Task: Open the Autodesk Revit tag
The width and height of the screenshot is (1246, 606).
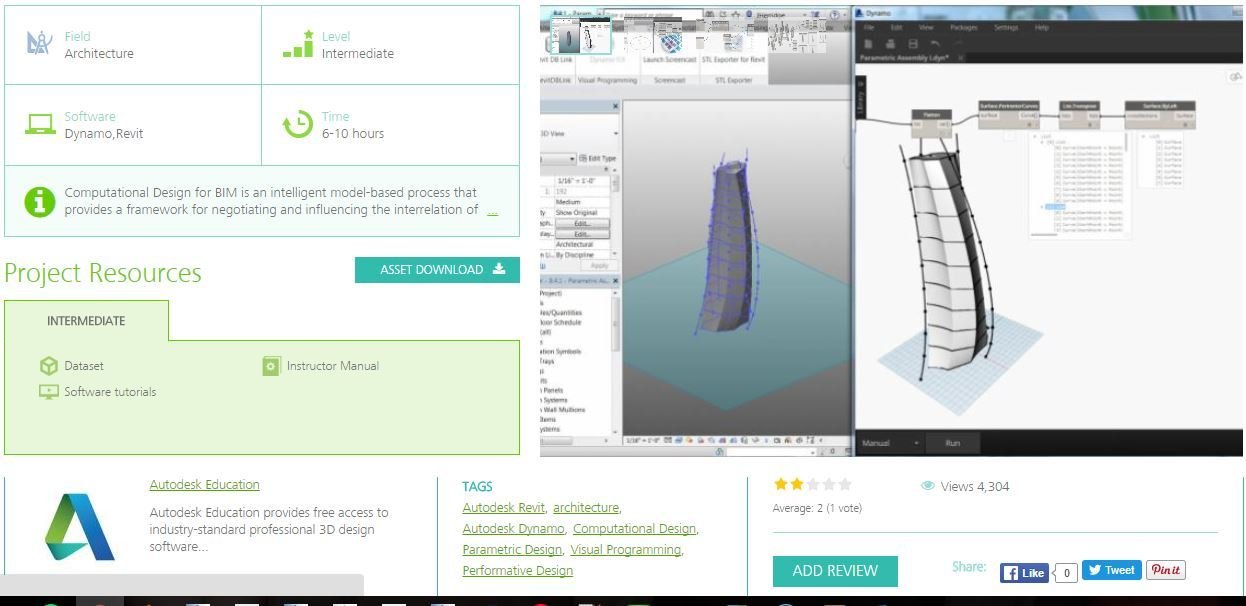Action: [x=504, y=508]
